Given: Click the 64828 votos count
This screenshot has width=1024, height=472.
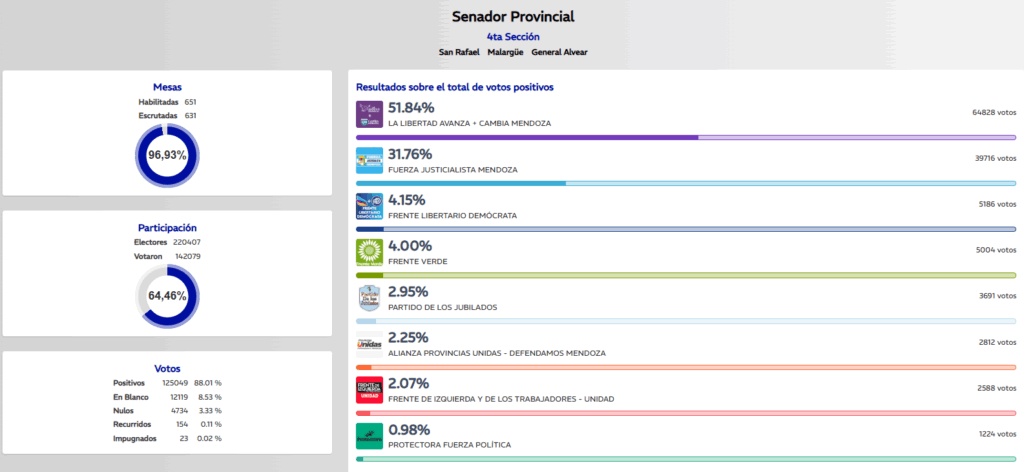Looking at the screenshot, I should click(x=992, y=112).
